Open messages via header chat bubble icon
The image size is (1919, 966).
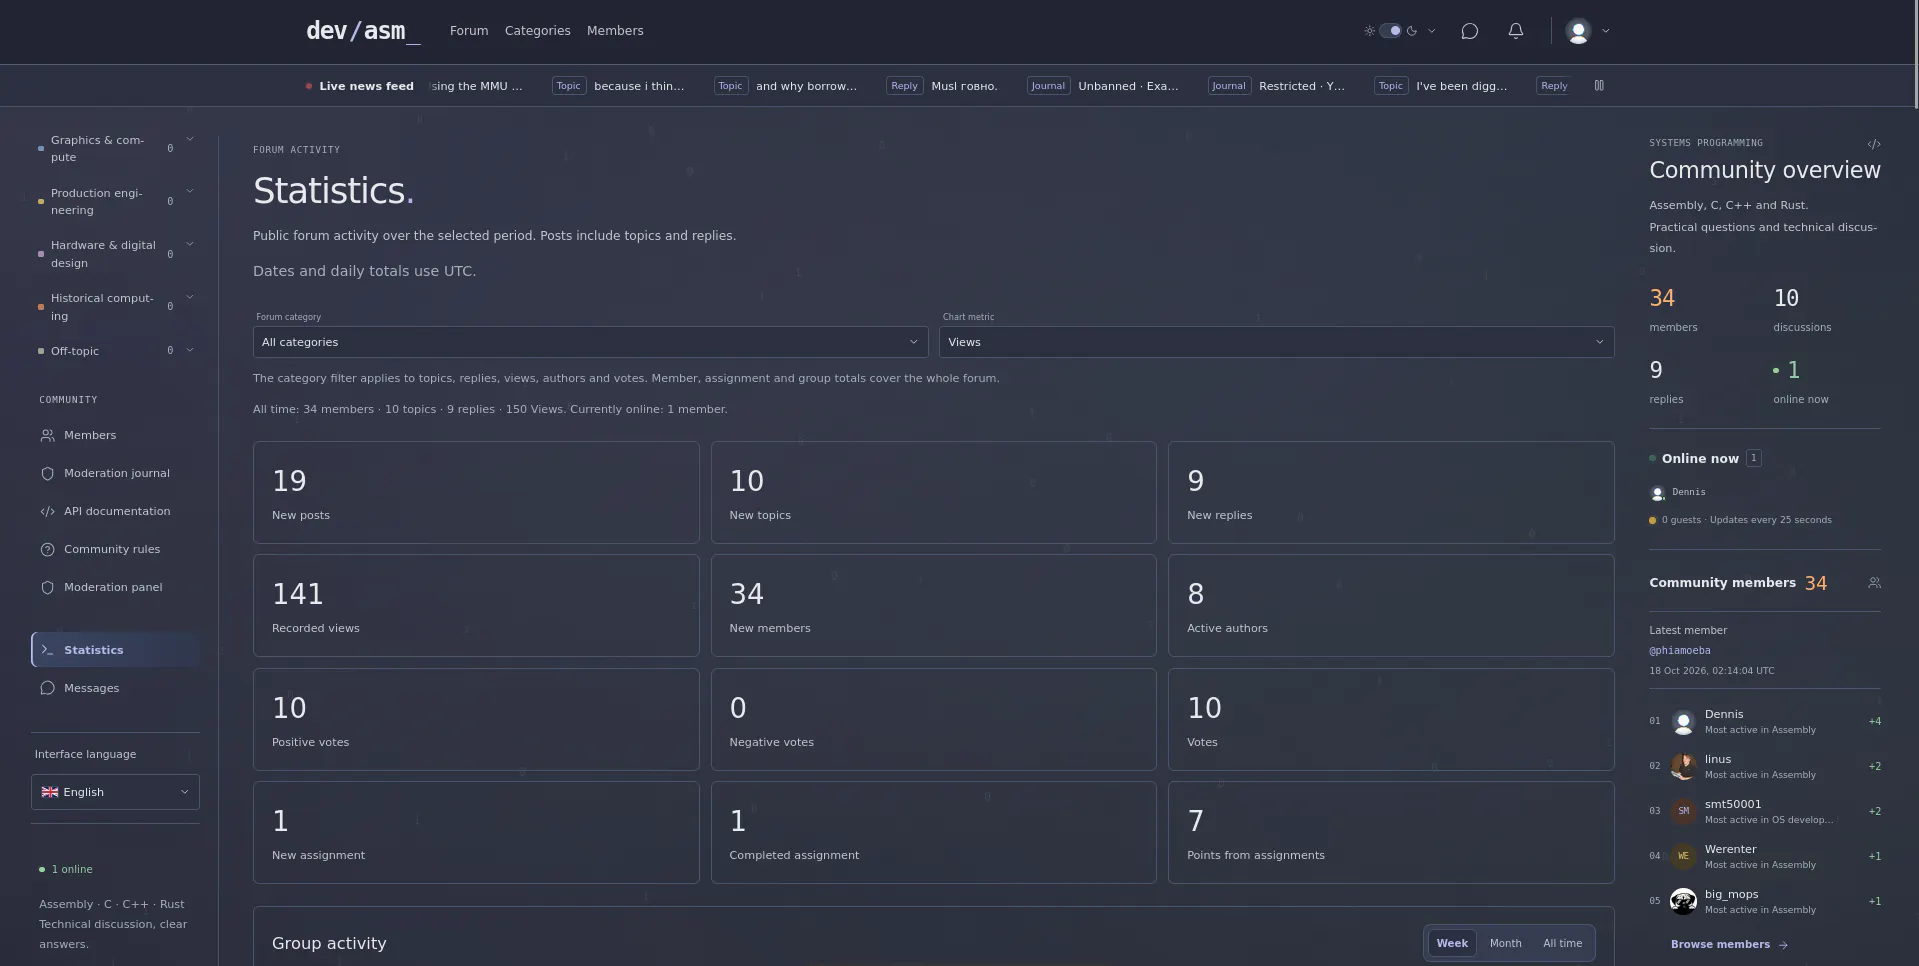pyautogui.click(x=1469, y=31)
